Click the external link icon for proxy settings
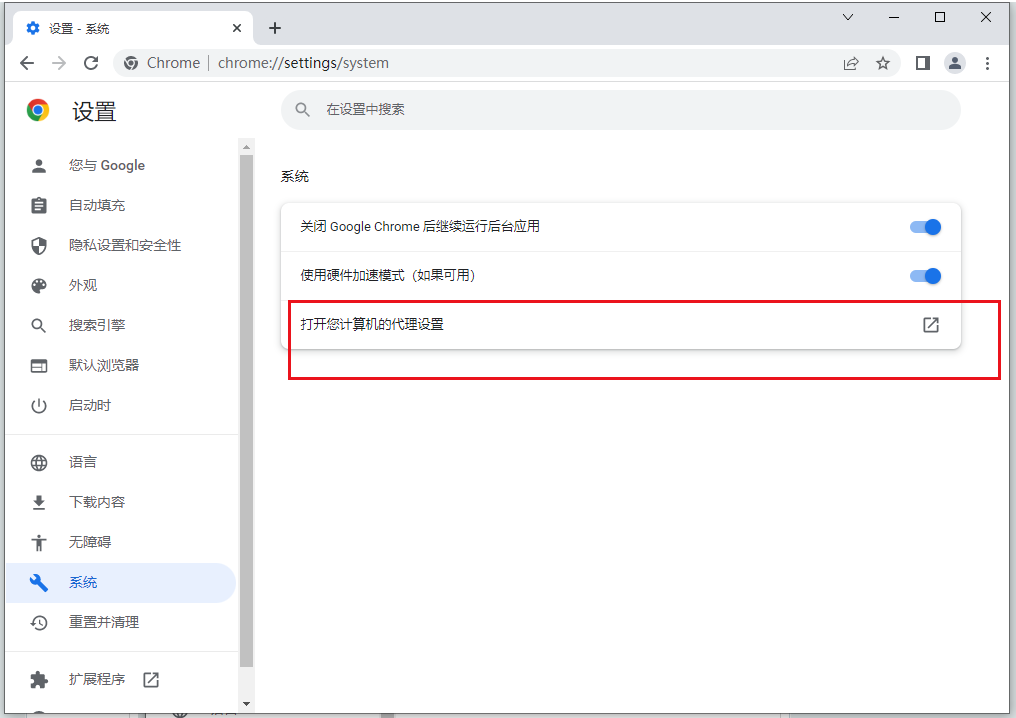Image resolution: width=1016 pixels, height=718 pixels. 930,325
